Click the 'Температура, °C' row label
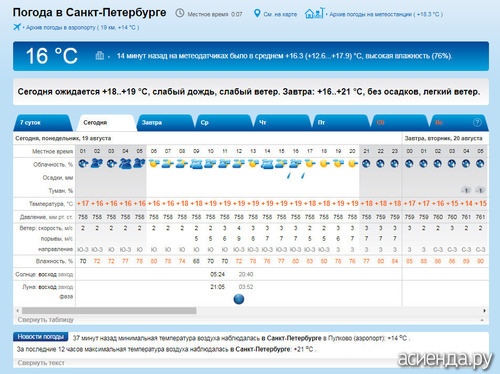The image size is (500, 374). click(51, 204)
